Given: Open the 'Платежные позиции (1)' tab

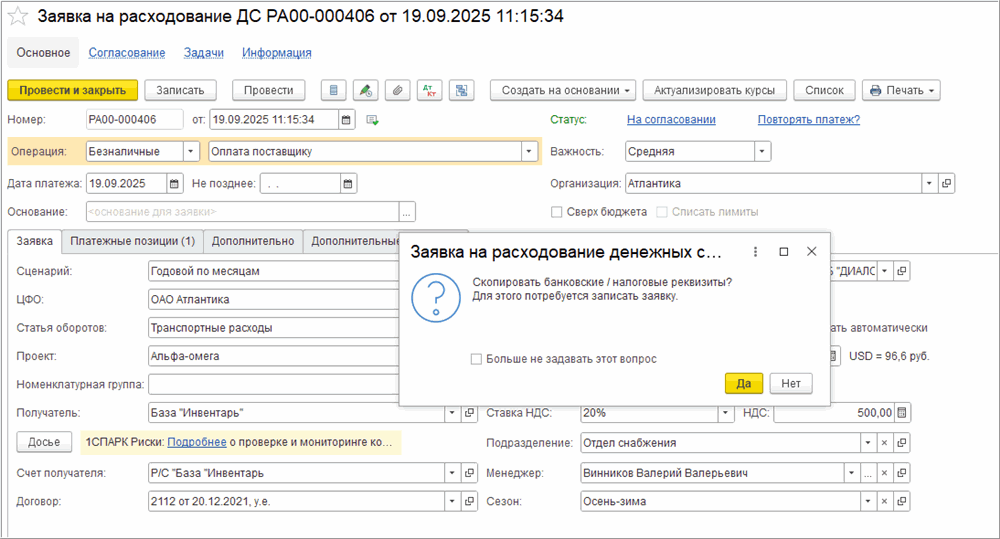Looking at the screenshot, I should 132,241.
